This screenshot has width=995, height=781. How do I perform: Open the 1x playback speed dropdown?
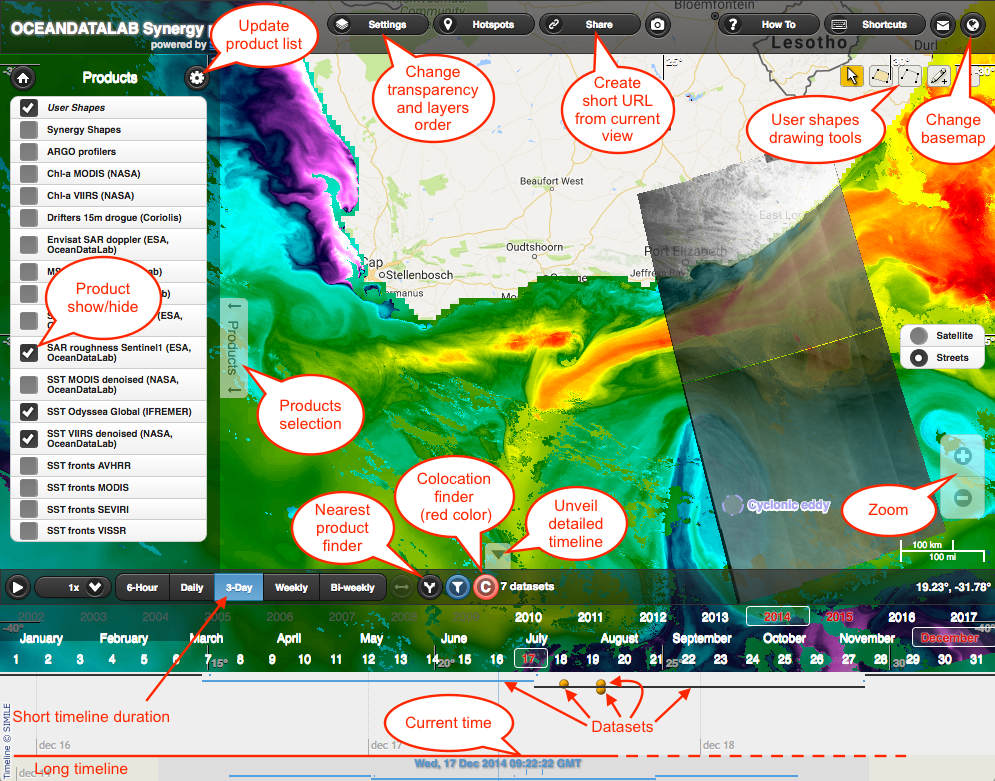(73, 587)
